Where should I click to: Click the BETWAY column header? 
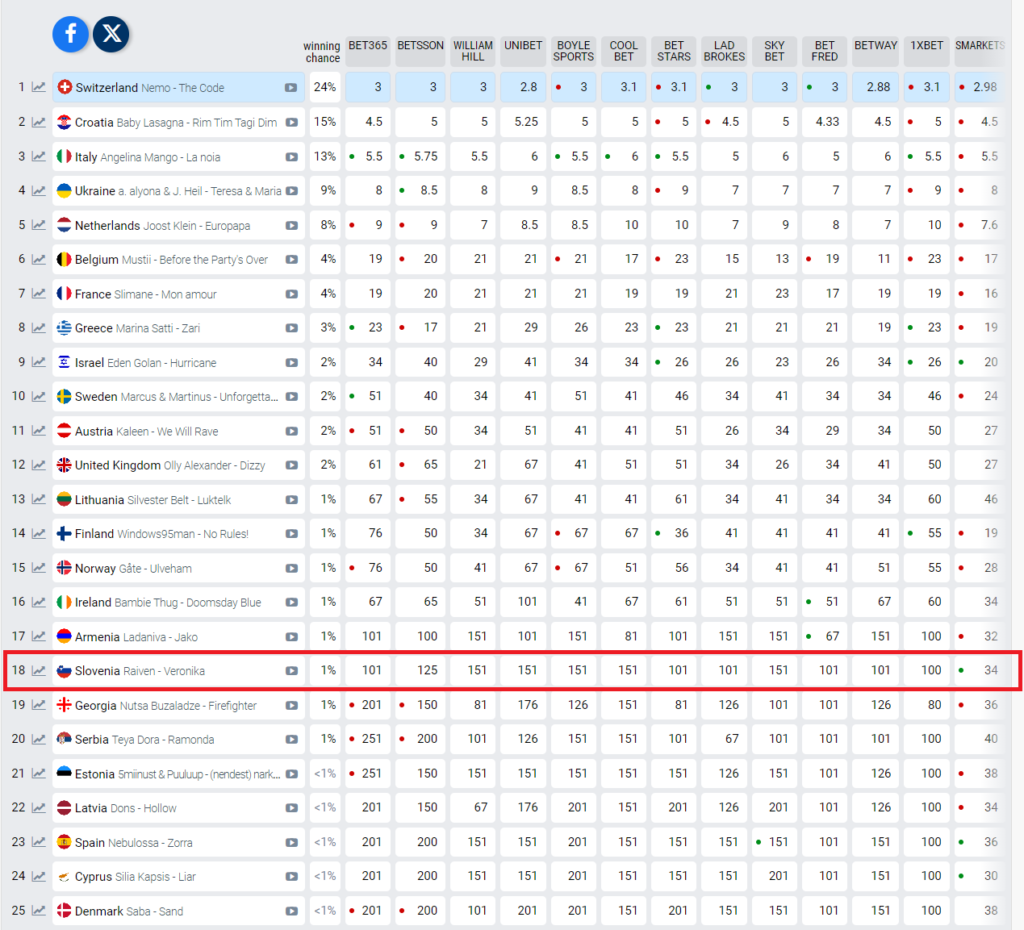point(876,46)
